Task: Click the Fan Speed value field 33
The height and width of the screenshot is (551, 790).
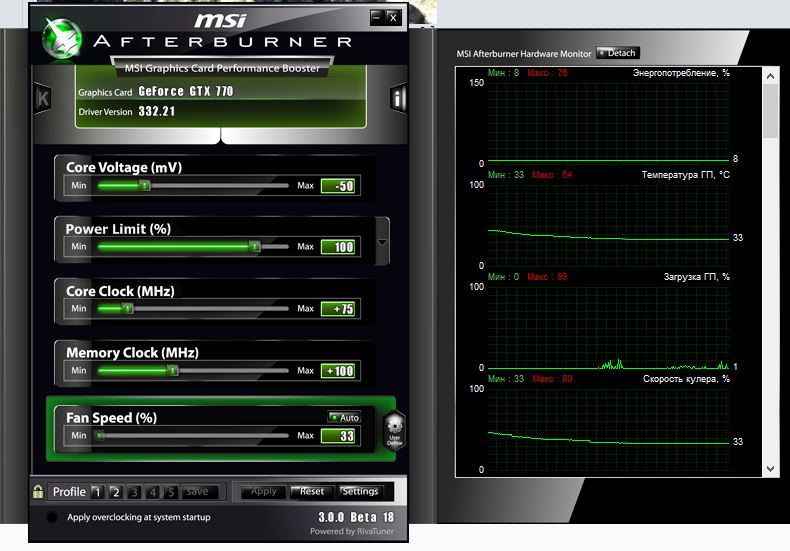Action: (x=338, y=436)
